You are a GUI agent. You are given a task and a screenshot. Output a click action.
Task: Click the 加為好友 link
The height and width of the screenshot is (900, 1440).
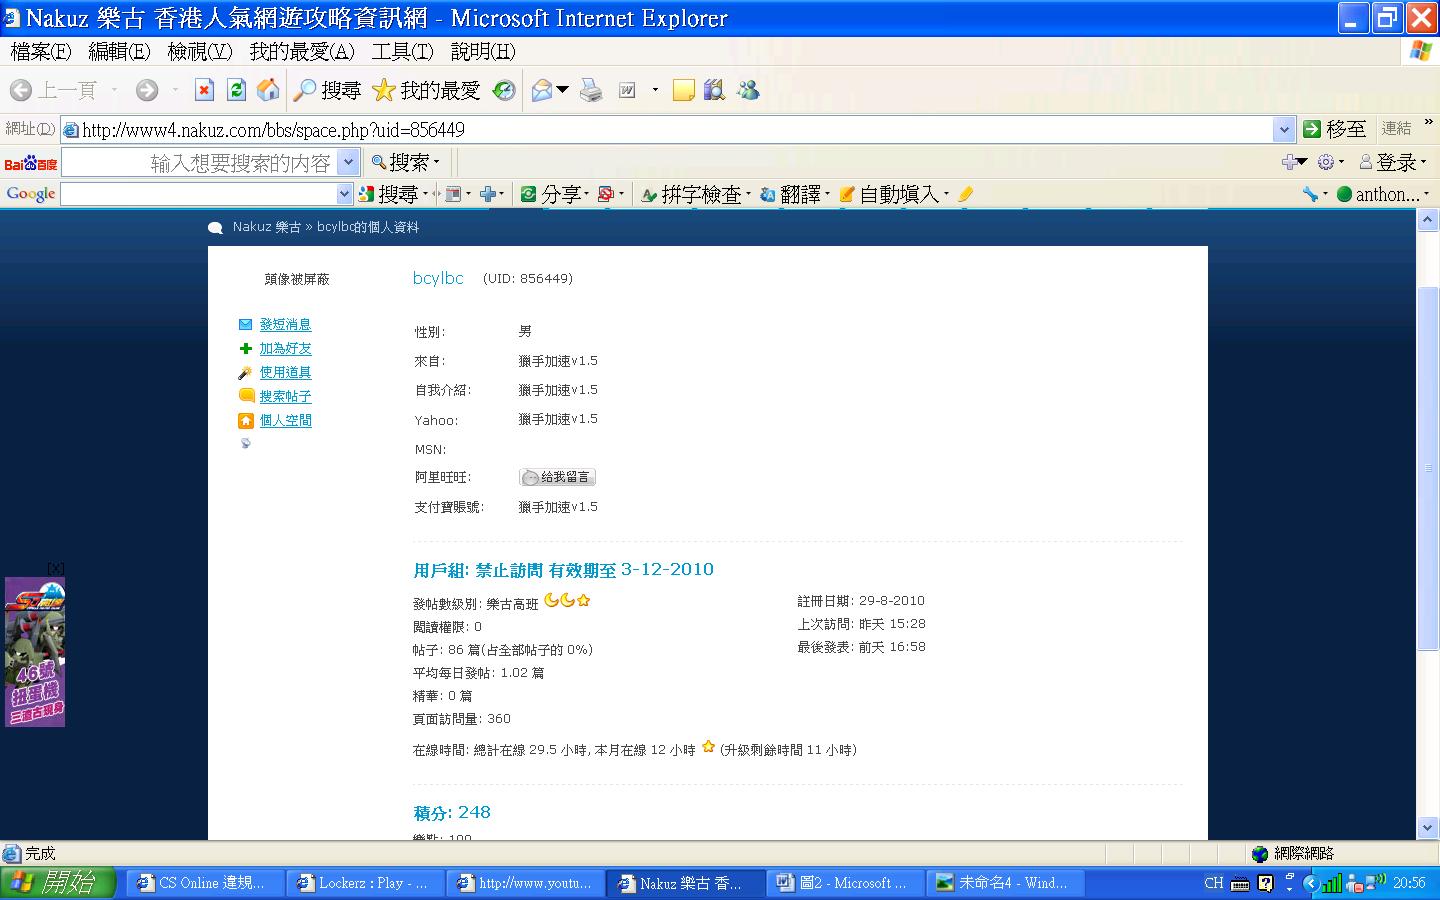285,349
